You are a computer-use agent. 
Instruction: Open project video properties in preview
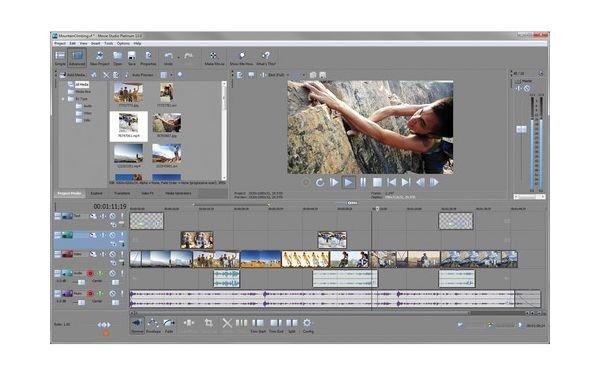point(240,75)
